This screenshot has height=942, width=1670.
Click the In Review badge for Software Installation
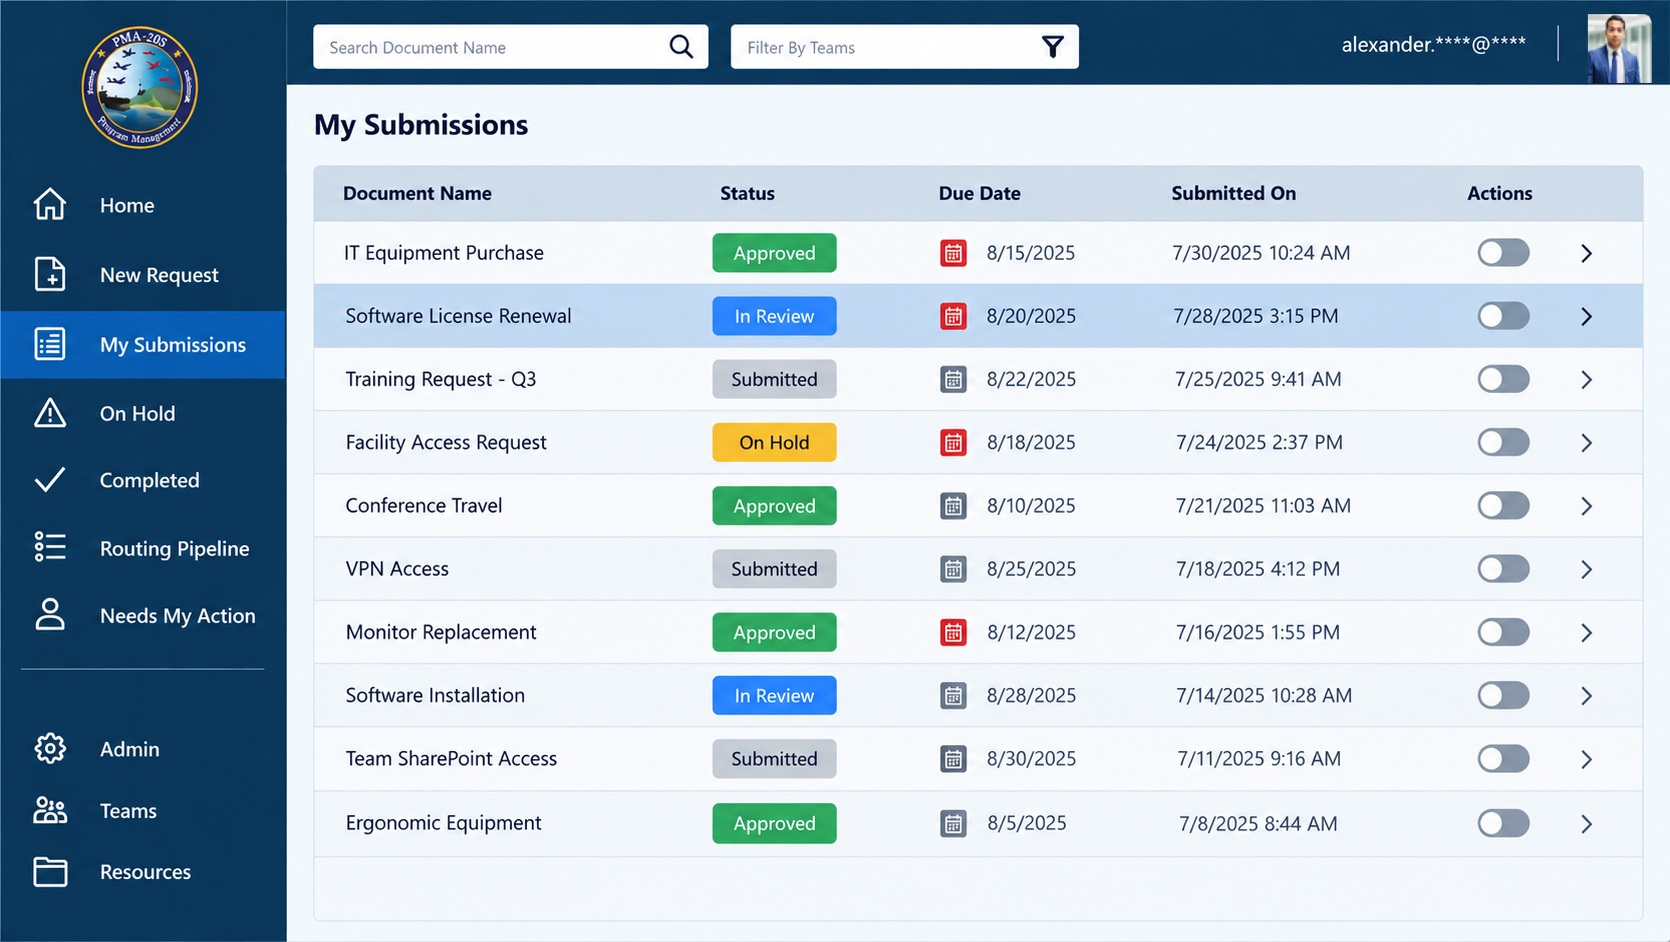[774, 695]
